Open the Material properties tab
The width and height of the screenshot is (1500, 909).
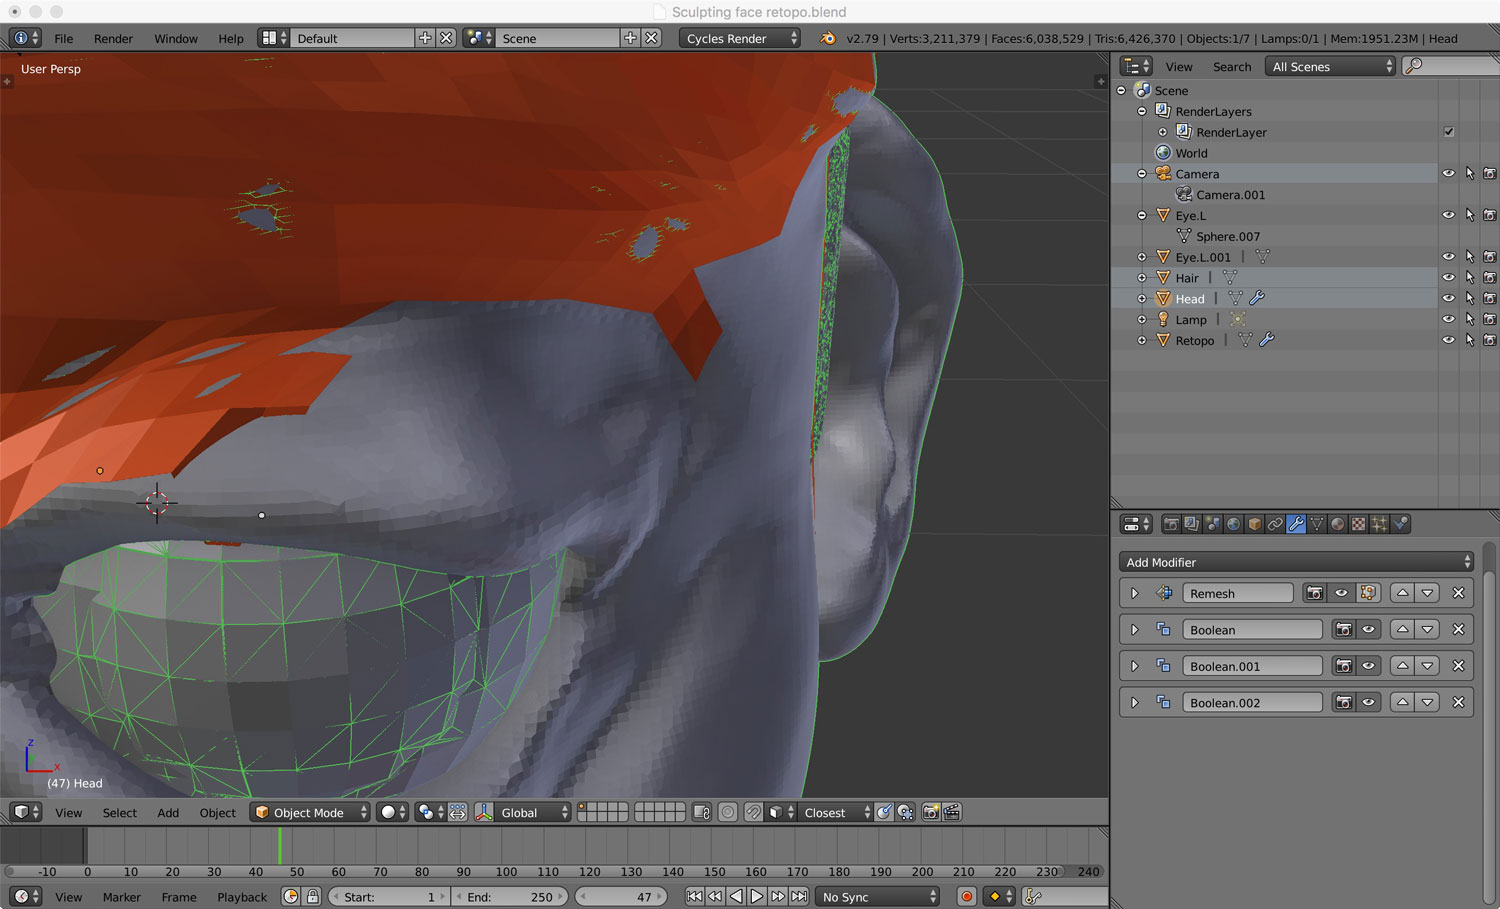point(1338,524)
